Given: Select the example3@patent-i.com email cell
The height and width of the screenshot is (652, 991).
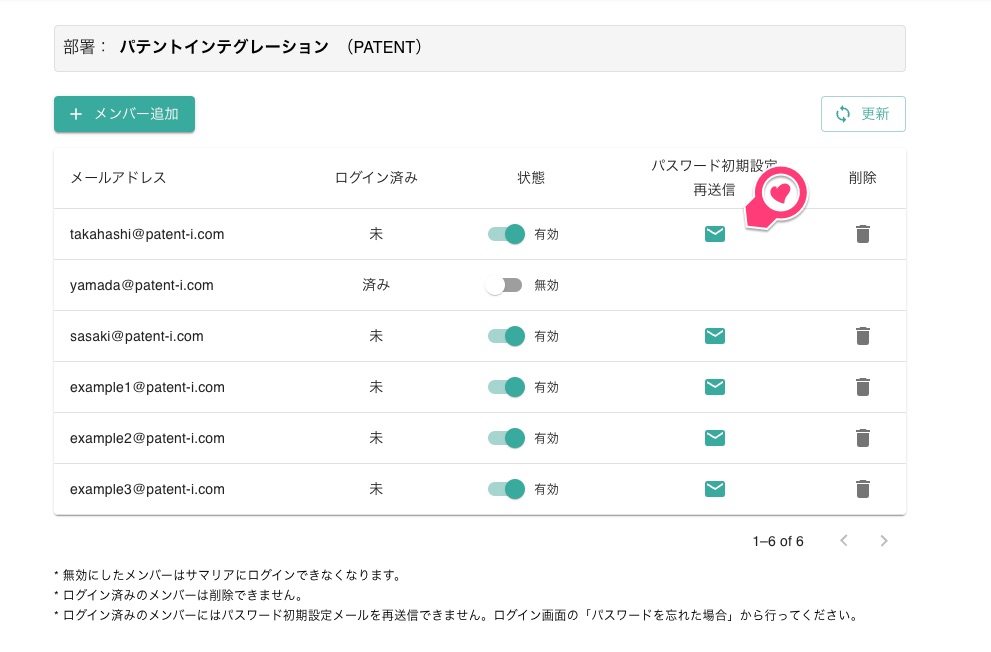Looking at the screenshot, I should [x=147, y=489].
